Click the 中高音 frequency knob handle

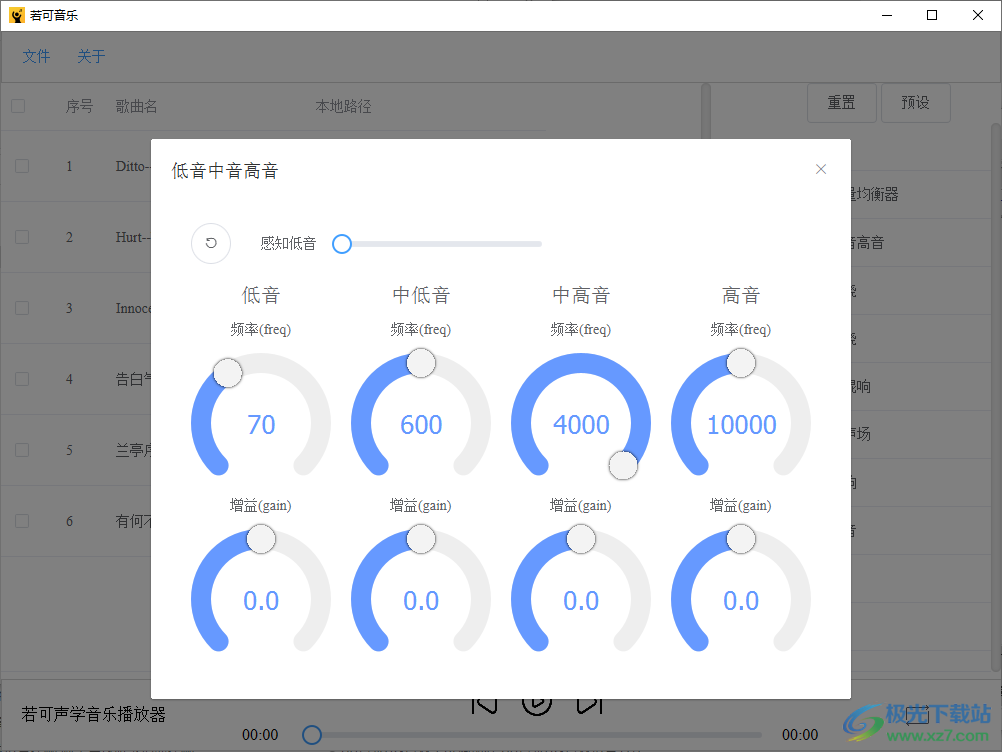point(623,465)
